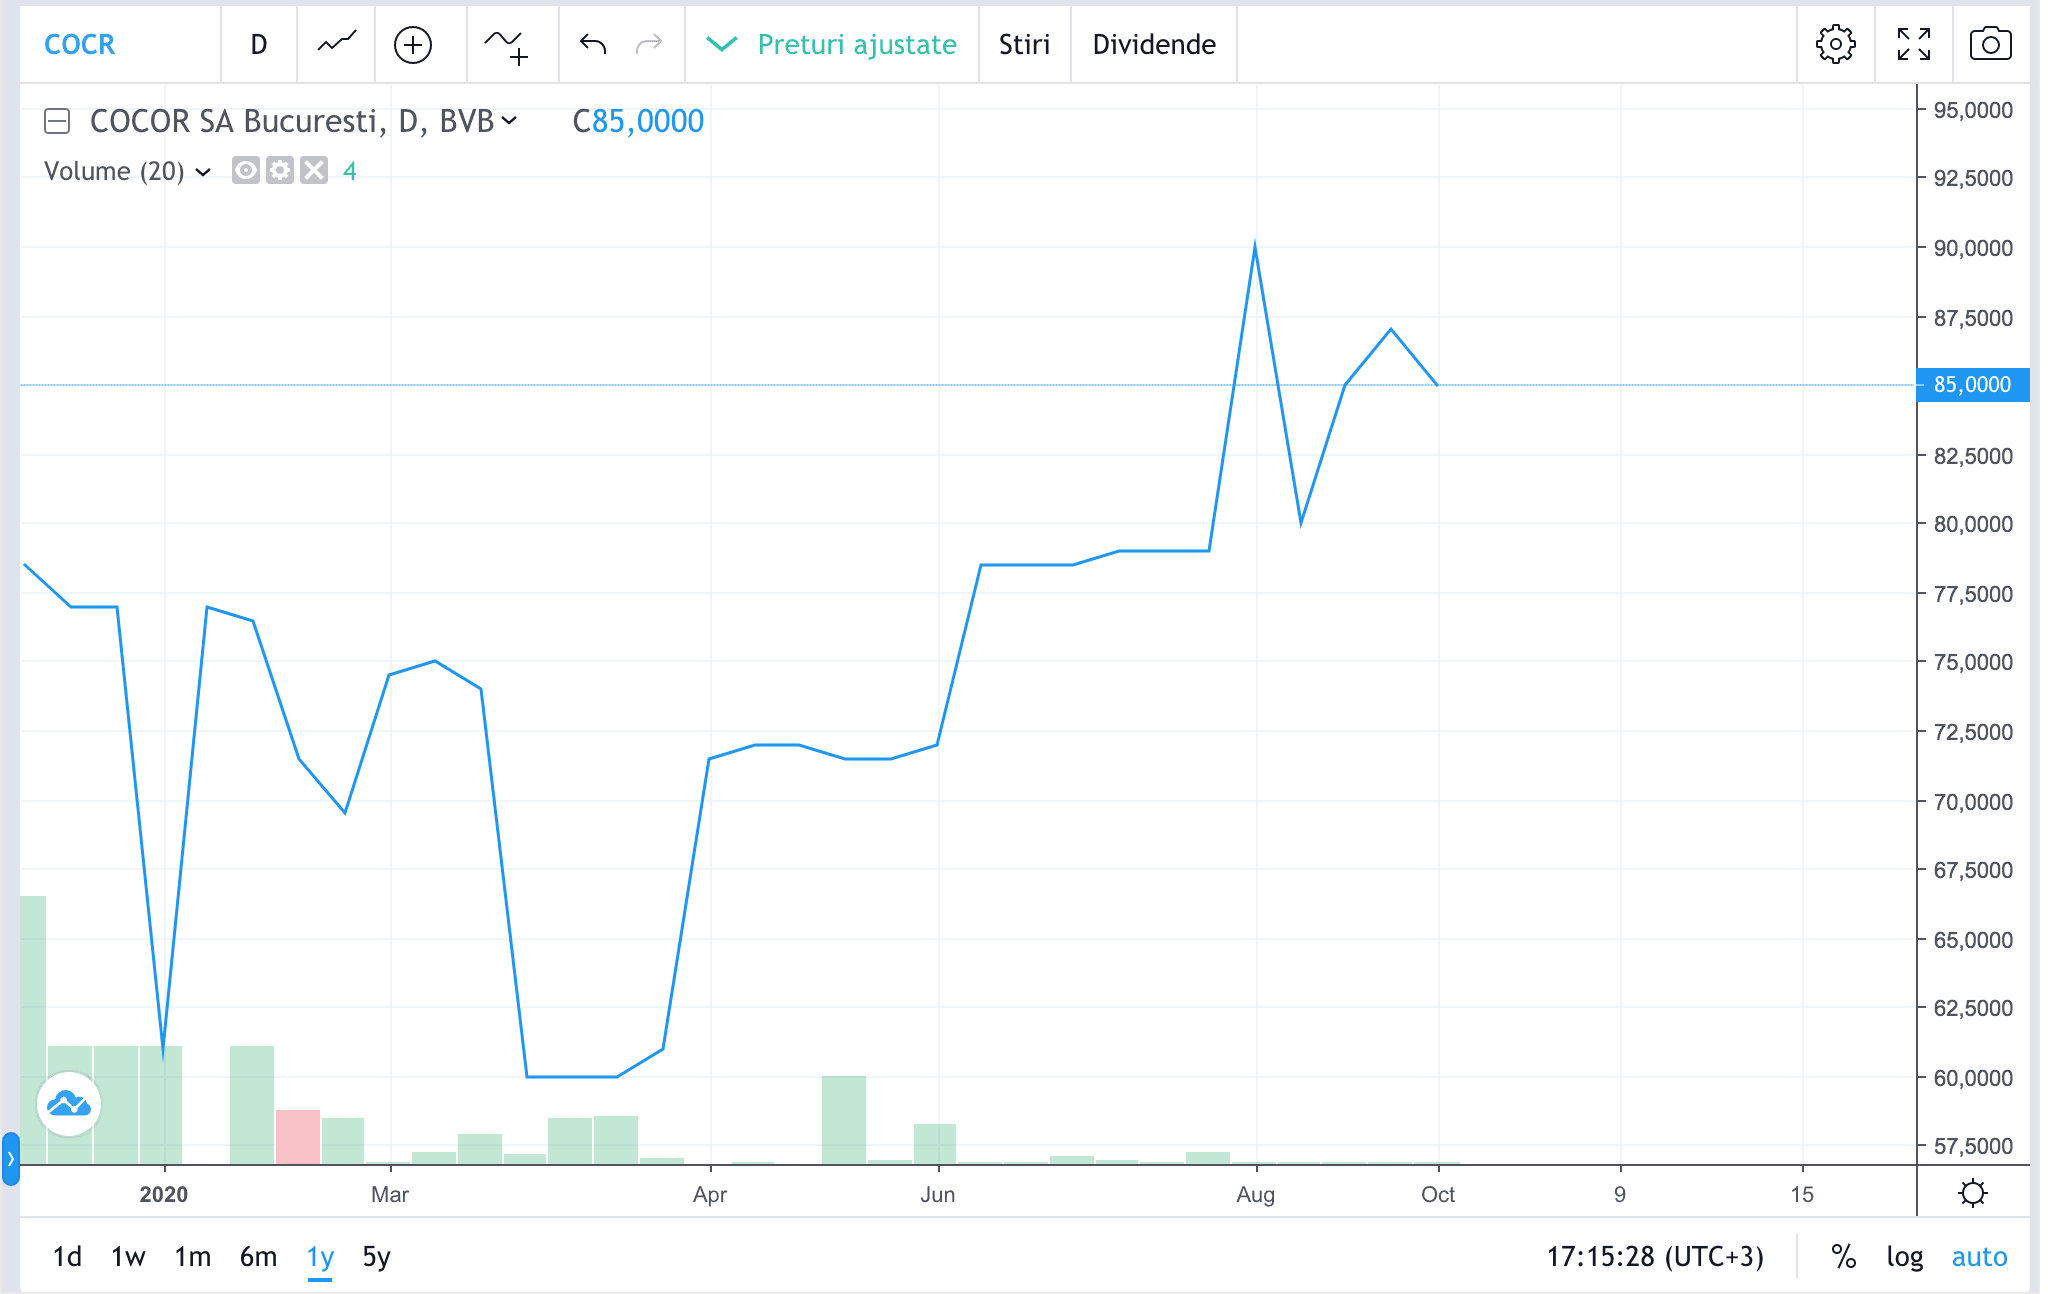Select the 1y time range

(320, 1257)
